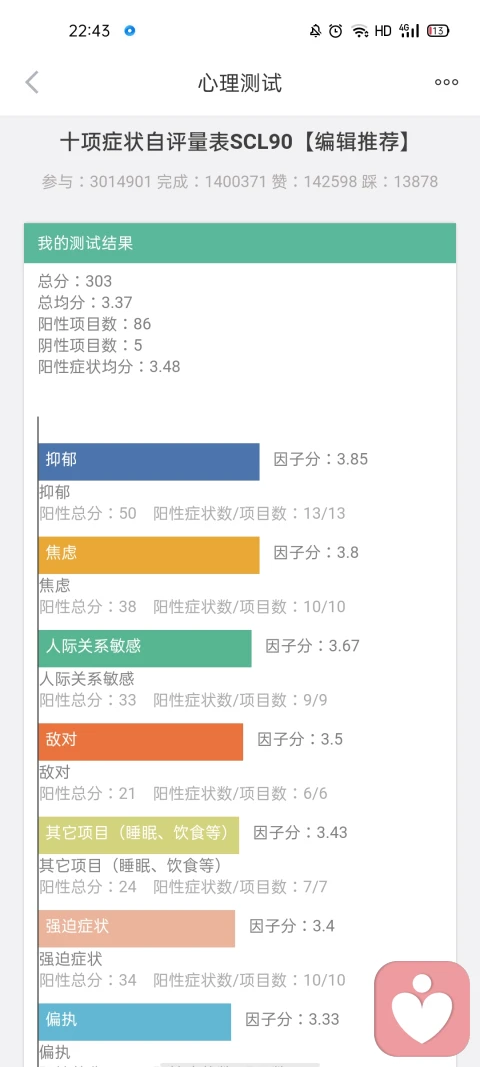Open the three-dot more options menu

[447, 82]
